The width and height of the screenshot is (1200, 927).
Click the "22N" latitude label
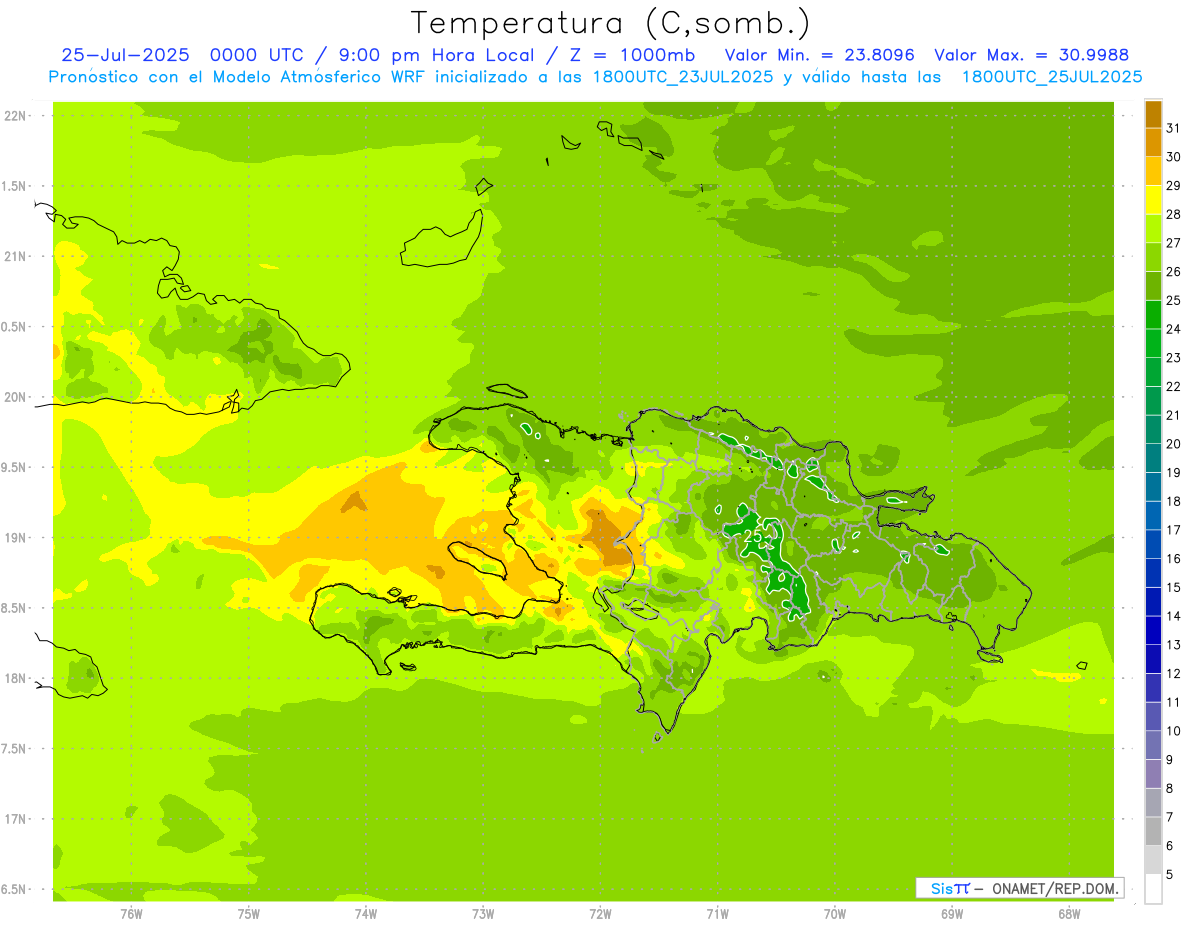15,116
